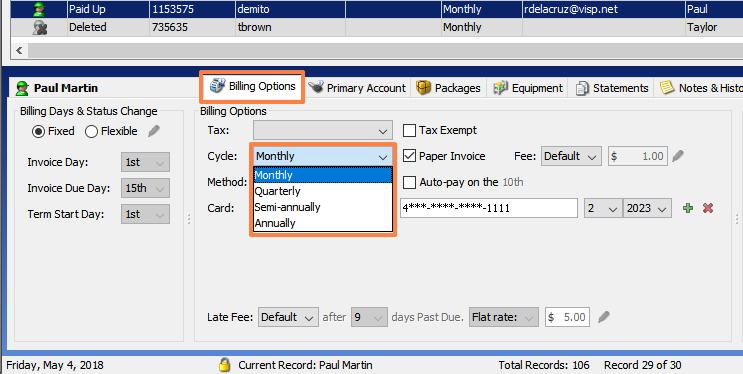Screen dimensions: 743x374
Task: Open the card expiration month dropdown
Action: pos(602,208)
